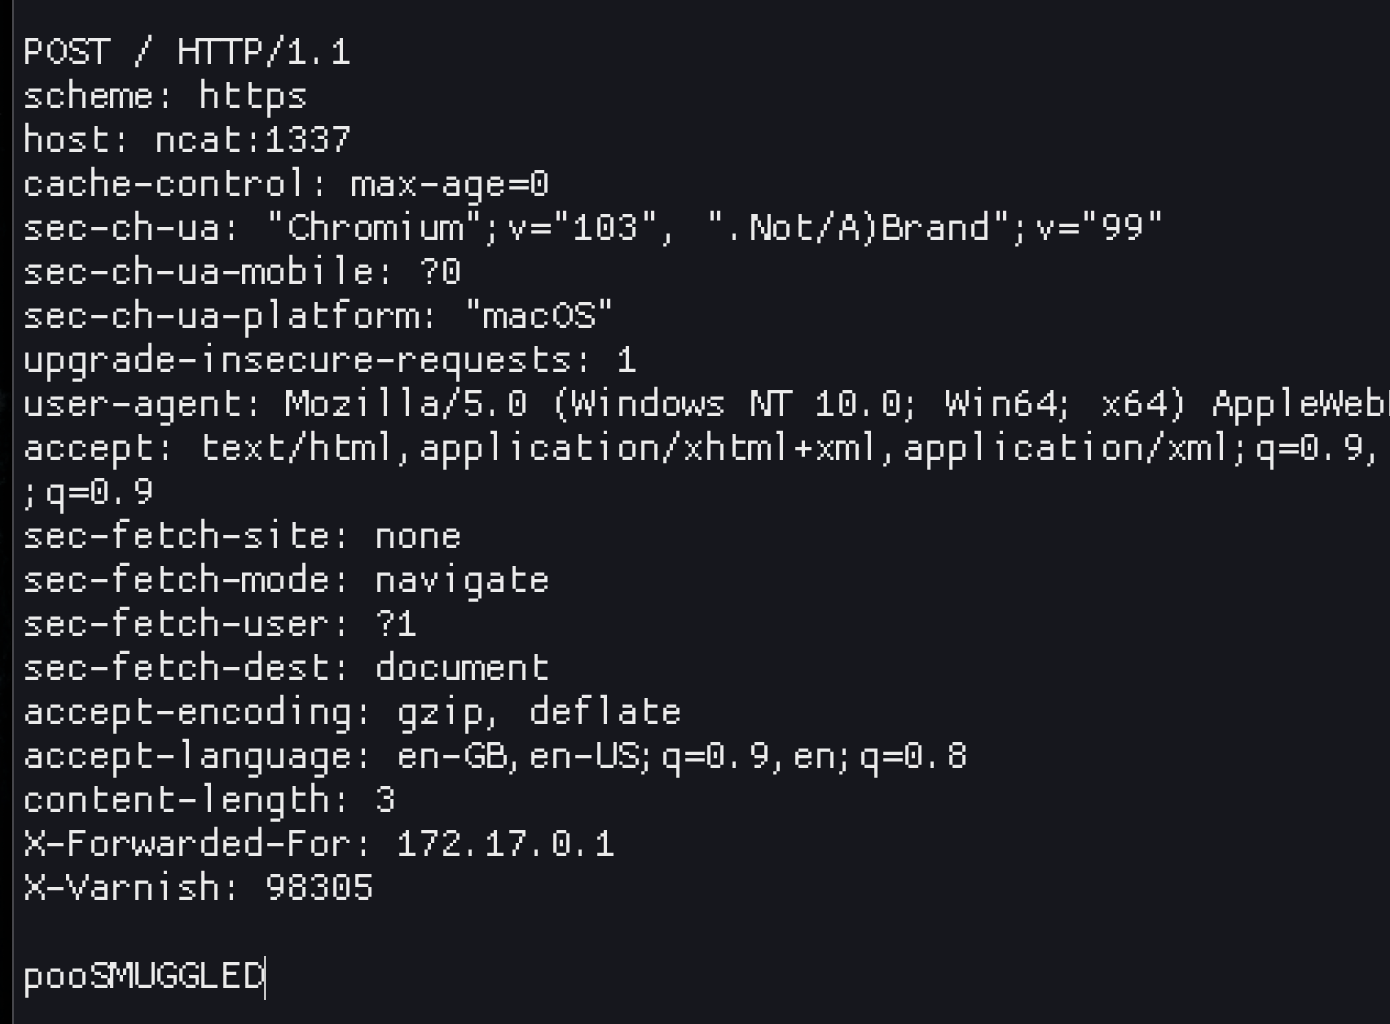Click the accept-language en-GB header line
This screenshot has height=1024, width=1390.
495,756
